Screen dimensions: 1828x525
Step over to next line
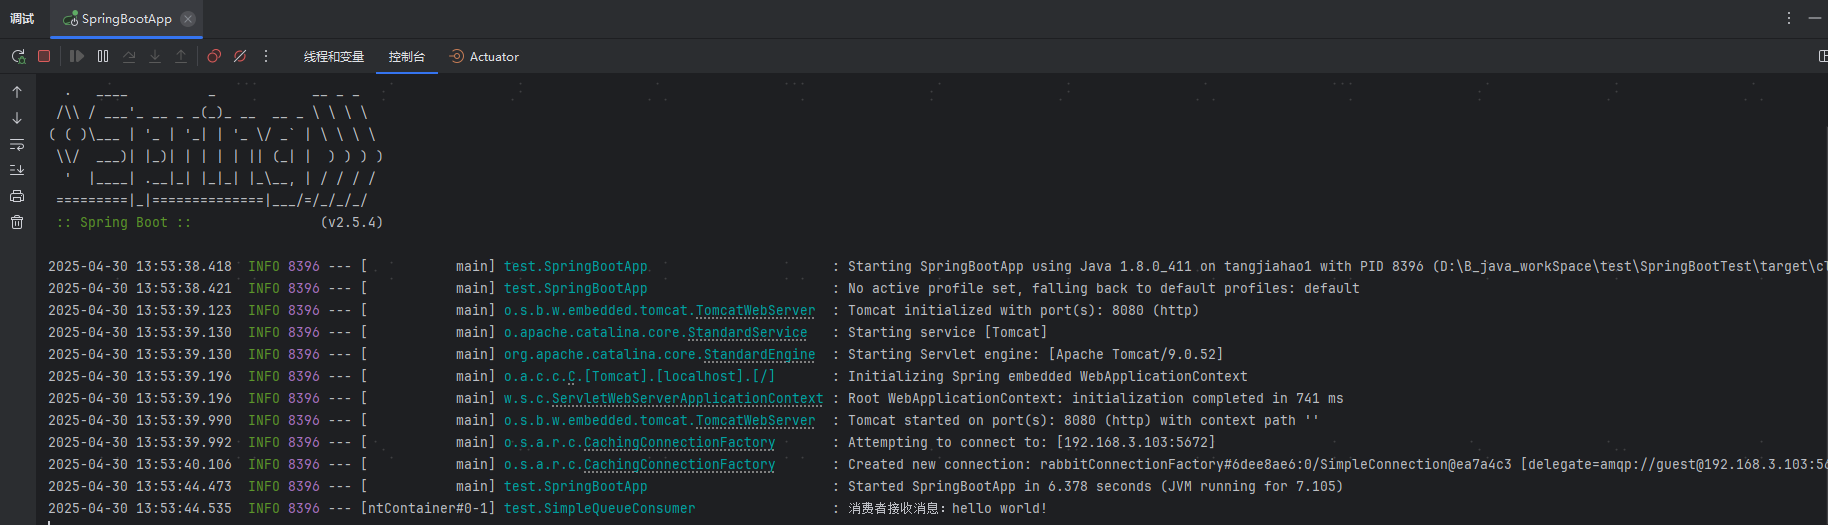129,56
